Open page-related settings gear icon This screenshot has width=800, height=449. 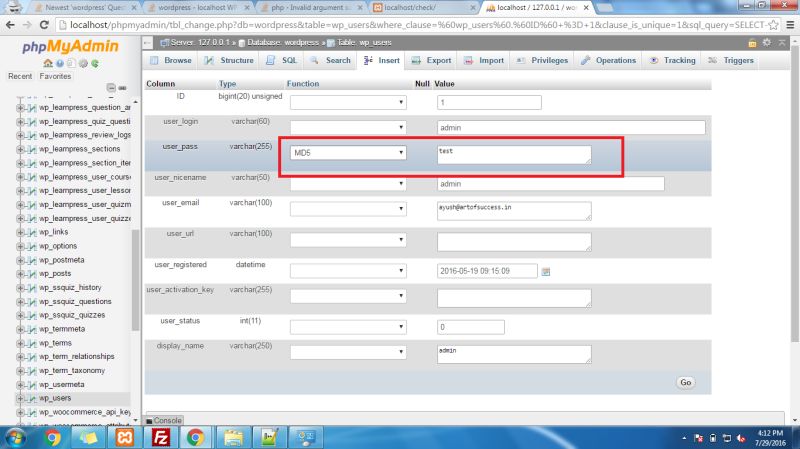coord(766,42)
